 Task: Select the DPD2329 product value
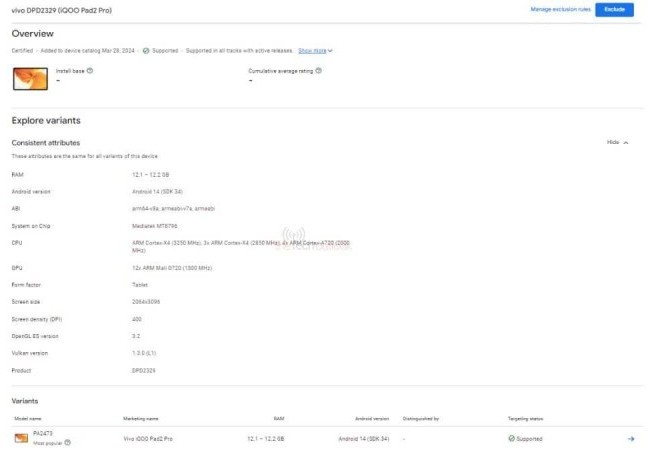143,370
